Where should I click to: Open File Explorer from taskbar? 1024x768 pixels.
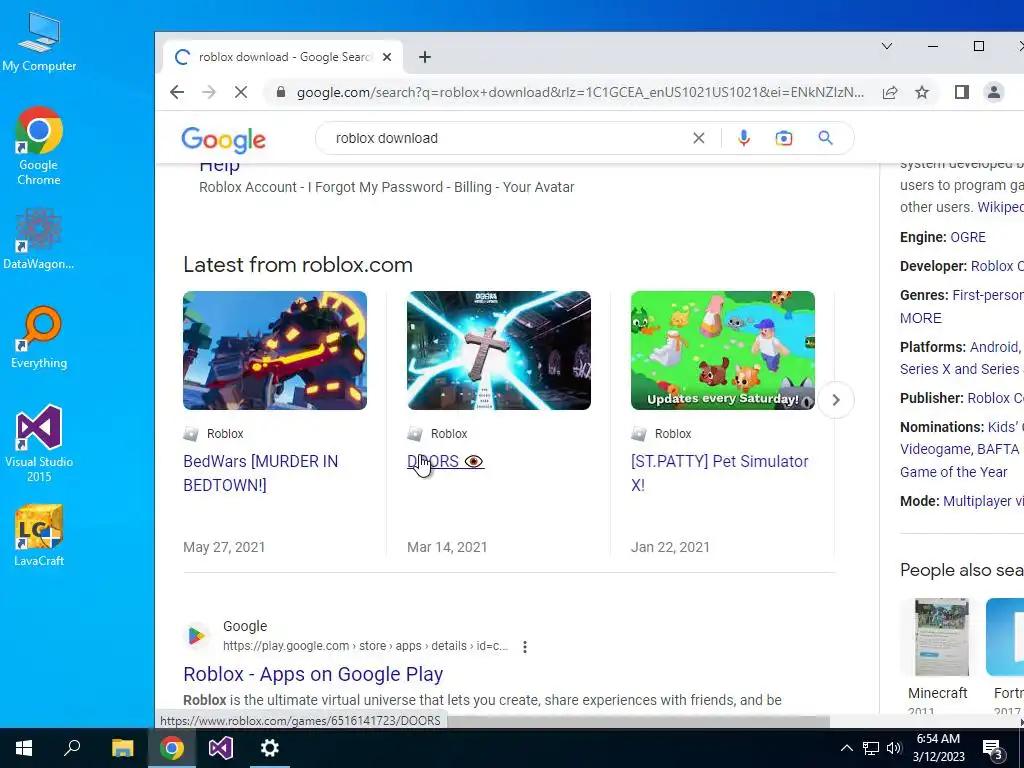click(122, 748)
